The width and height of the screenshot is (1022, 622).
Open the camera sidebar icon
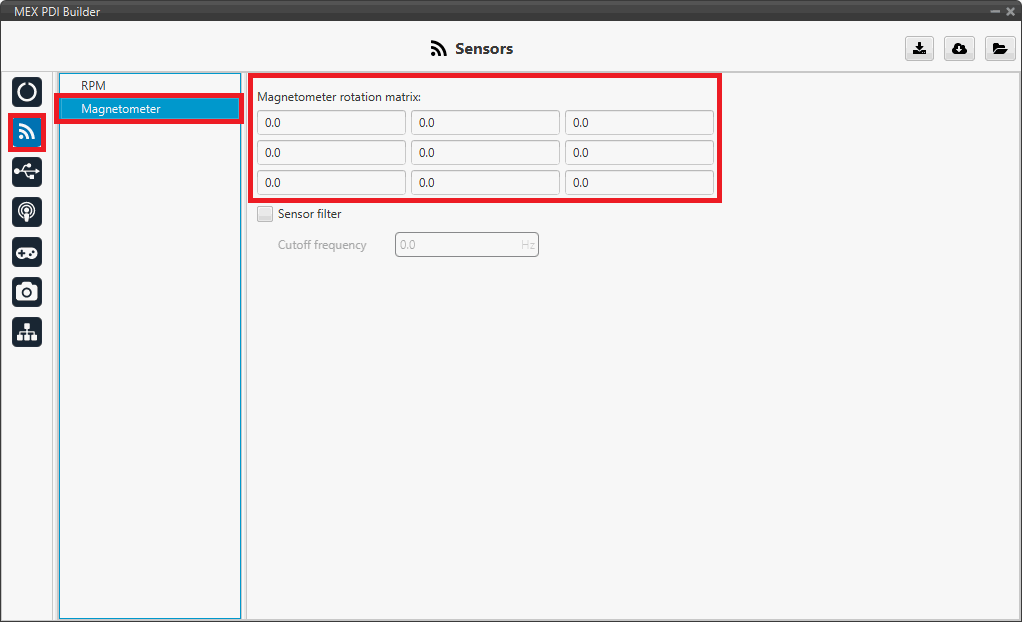[27, 292]
